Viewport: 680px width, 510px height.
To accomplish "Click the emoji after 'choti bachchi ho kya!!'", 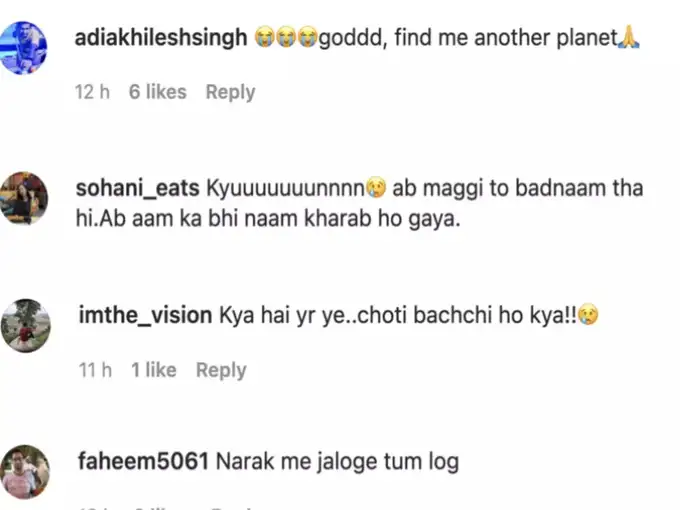I will (588, 315).
